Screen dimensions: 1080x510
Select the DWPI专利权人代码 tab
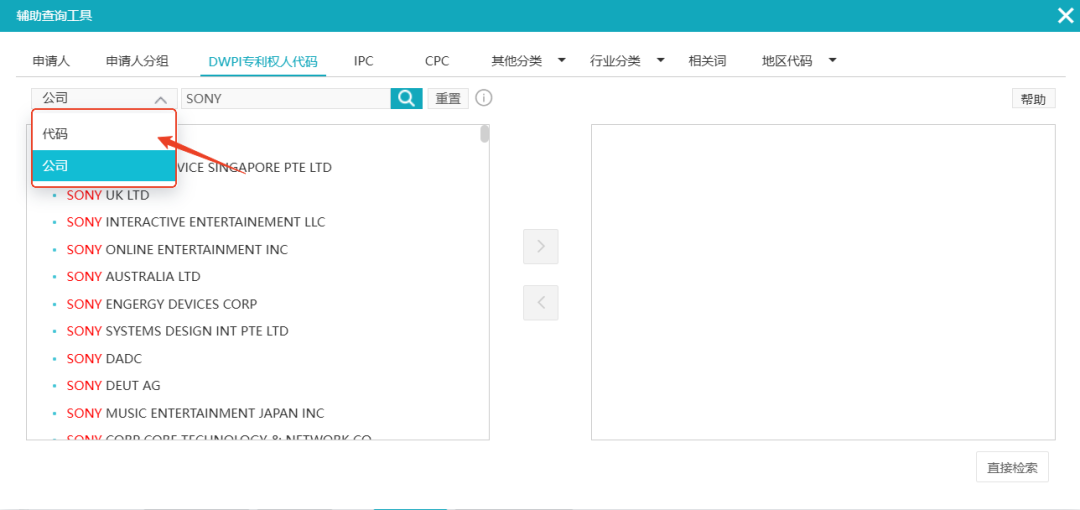[x=263, y=61]
